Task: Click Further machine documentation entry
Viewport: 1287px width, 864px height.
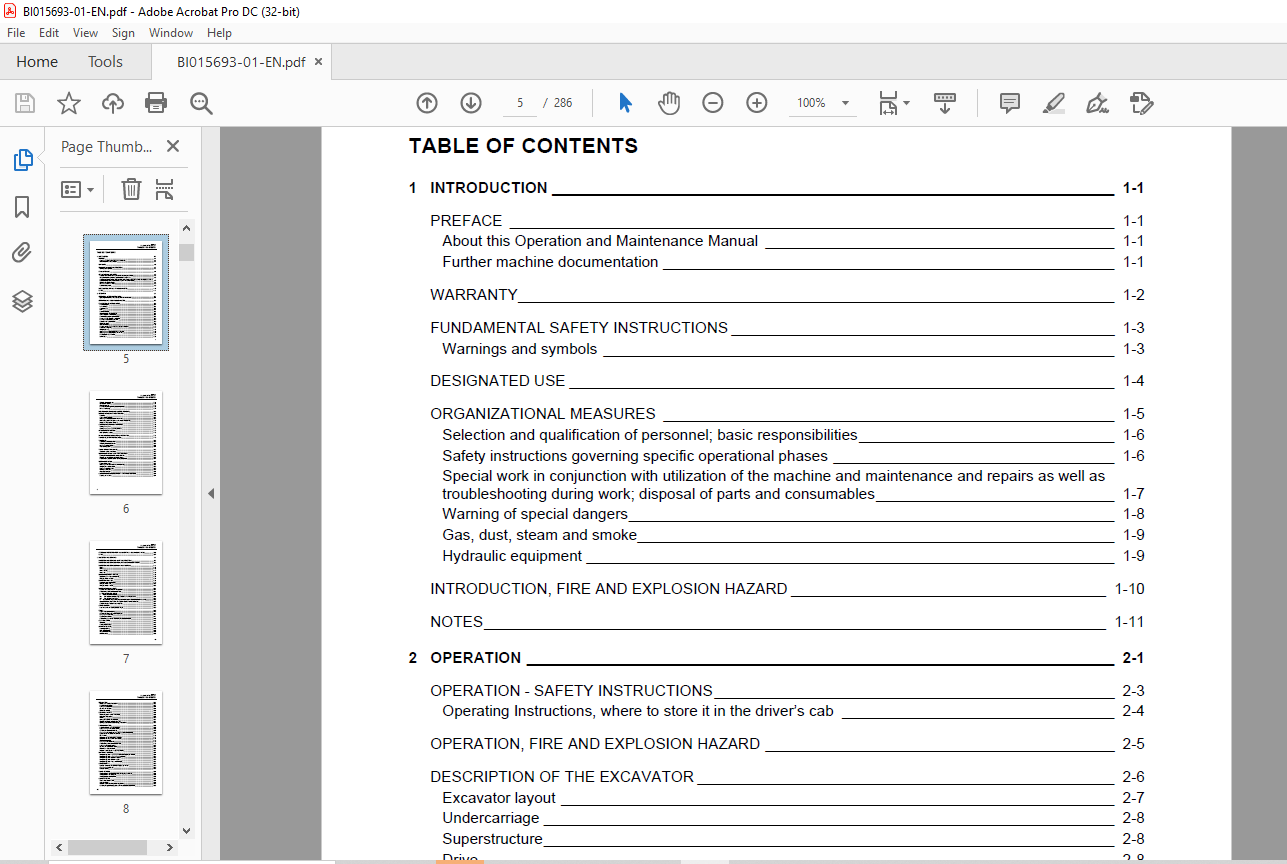Action: point(793,262)
